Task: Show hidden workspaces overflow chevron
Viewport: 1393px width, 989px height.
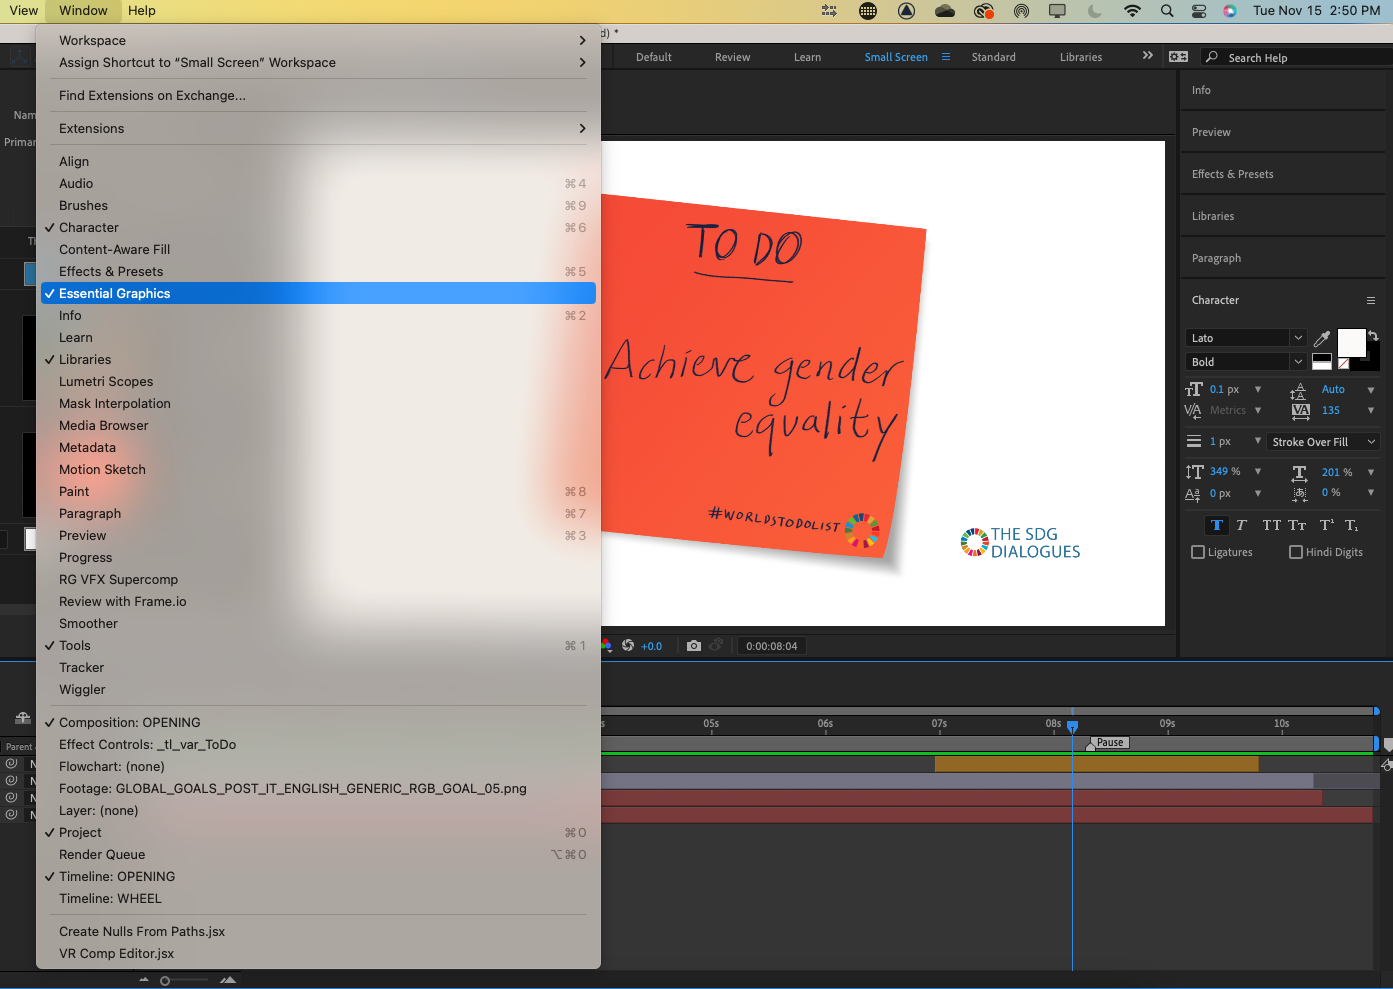Action: [1147, 56]
